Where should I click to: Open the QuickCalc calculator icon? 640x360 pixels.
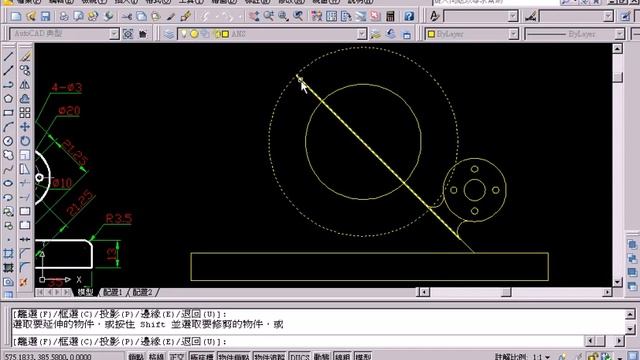point(390,16)
